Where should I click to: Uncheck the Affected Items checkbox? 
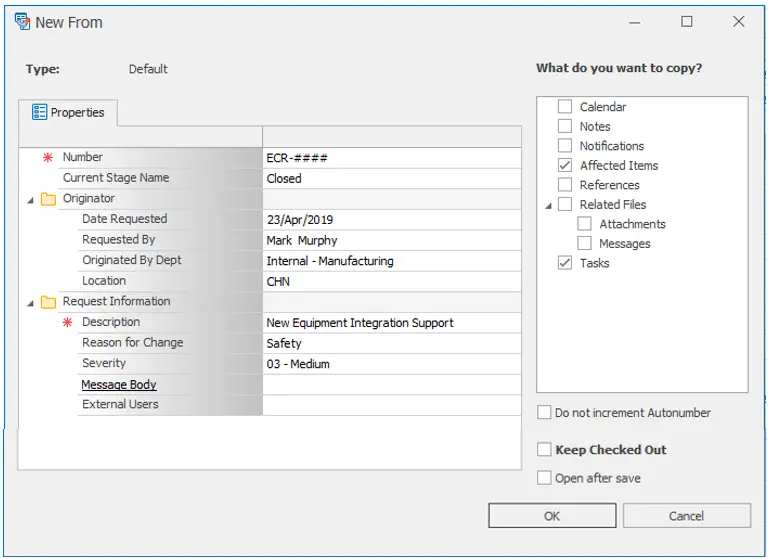tap(565, 166)
